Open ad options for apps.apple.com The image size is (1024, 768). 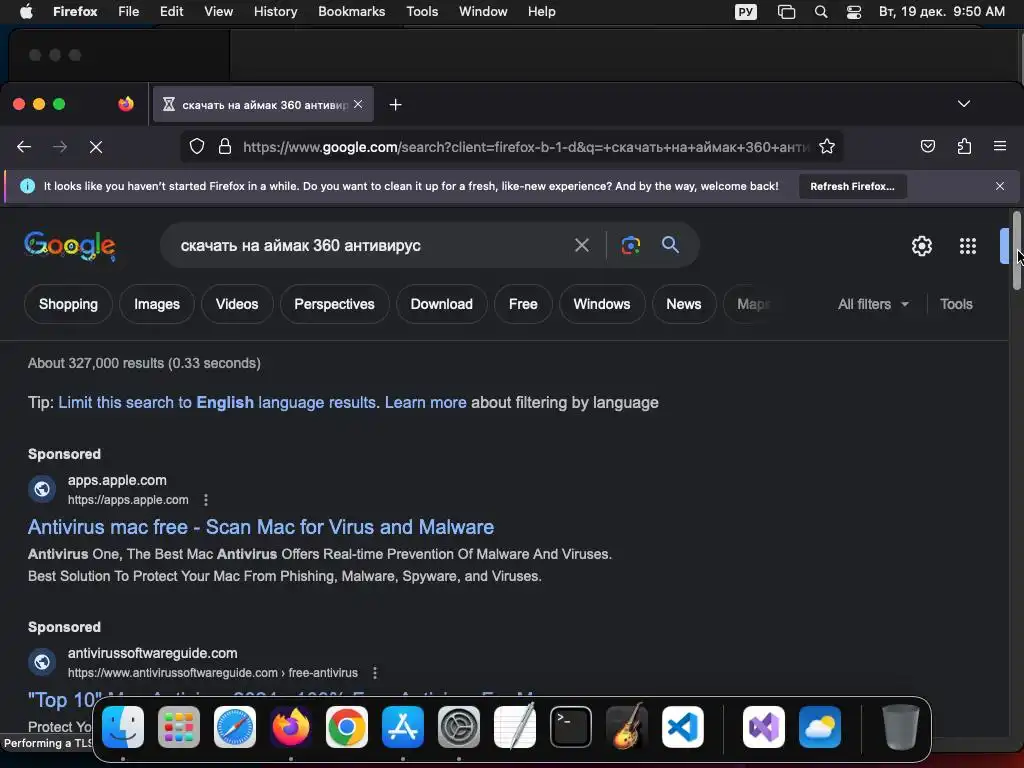pyautogui.click(x=206, y=500)
